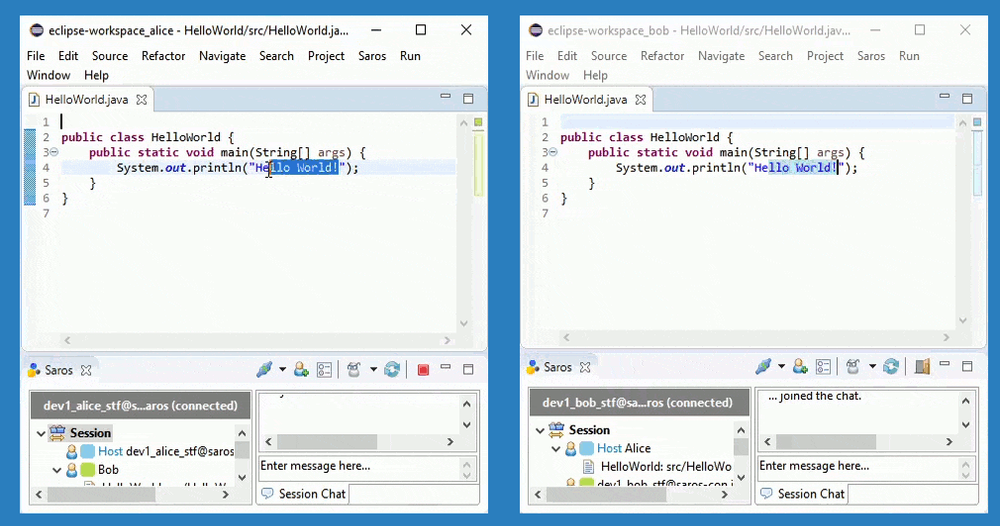1000x526 pixels.
Task: Select HelloWorld: src/HelloWo file row in Bob's tree
Action: (658, 467)
